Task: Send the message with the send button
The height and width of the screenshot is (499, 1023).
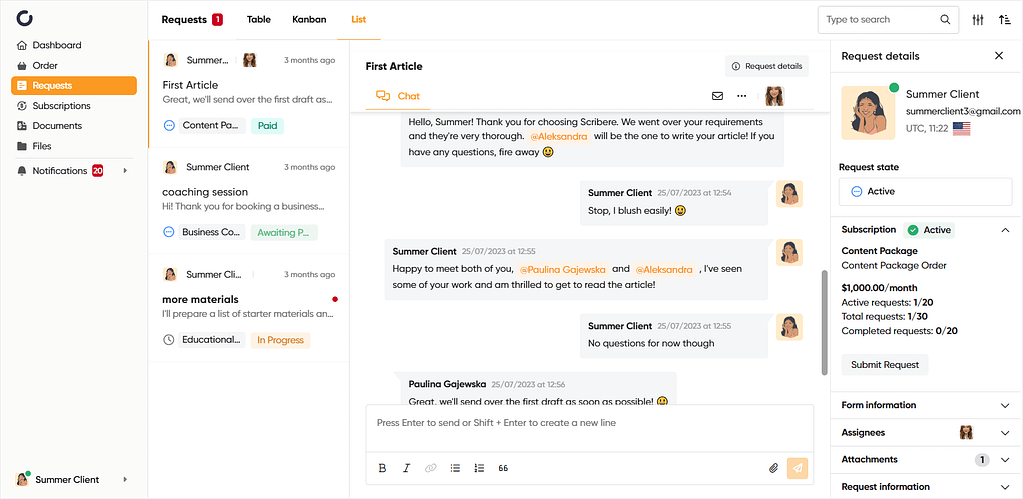Action: (797, 468)
